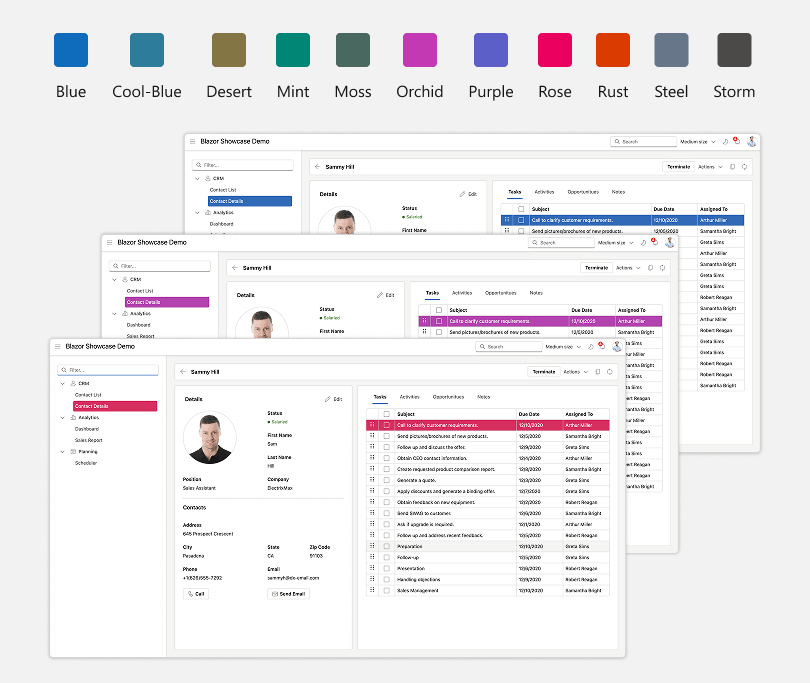The height and width of the screenshot is (683, 810).
Task: Click the search magnifier icon in the toolbar
Action: [x=483, y=347]
